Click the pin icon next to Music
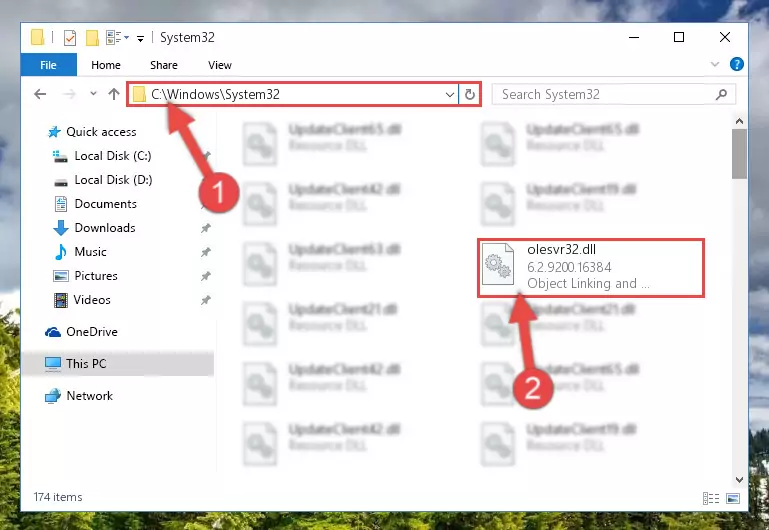The image size is (769, 530). (205, 252)
